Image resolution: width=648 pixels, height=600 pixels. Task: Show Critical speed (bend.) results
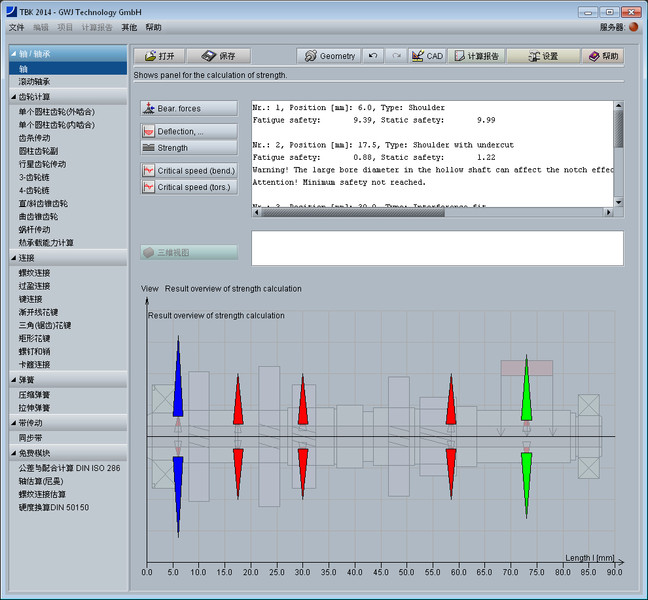[x=189, y=171]
